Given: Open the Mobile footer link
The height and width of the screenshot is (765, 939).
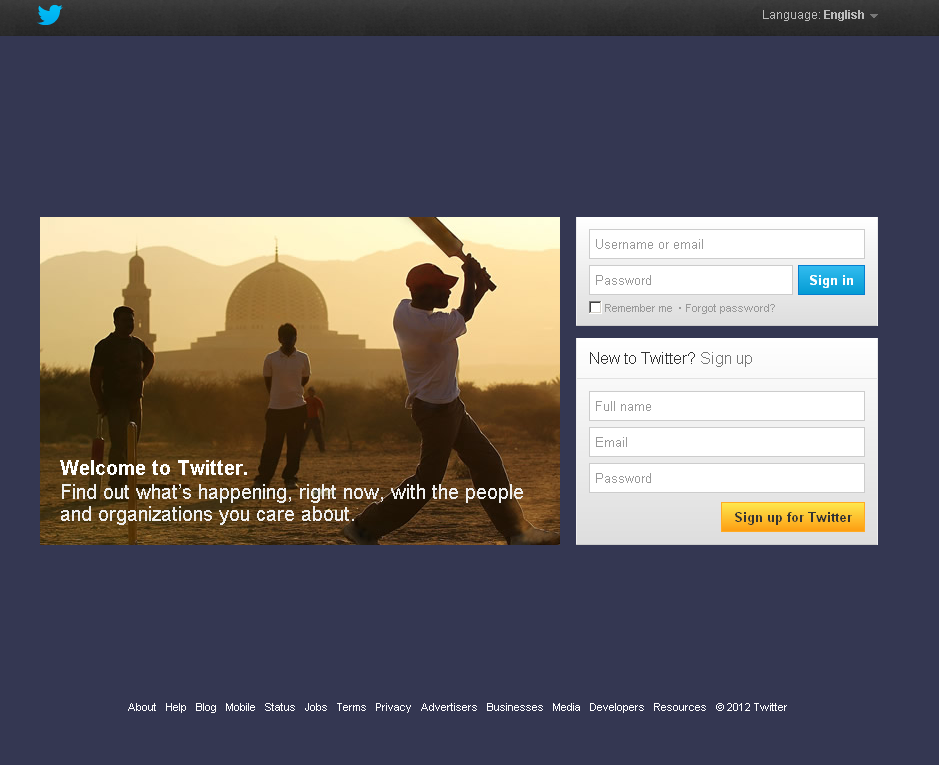Looking at the screenshot, I should point(240,707).
